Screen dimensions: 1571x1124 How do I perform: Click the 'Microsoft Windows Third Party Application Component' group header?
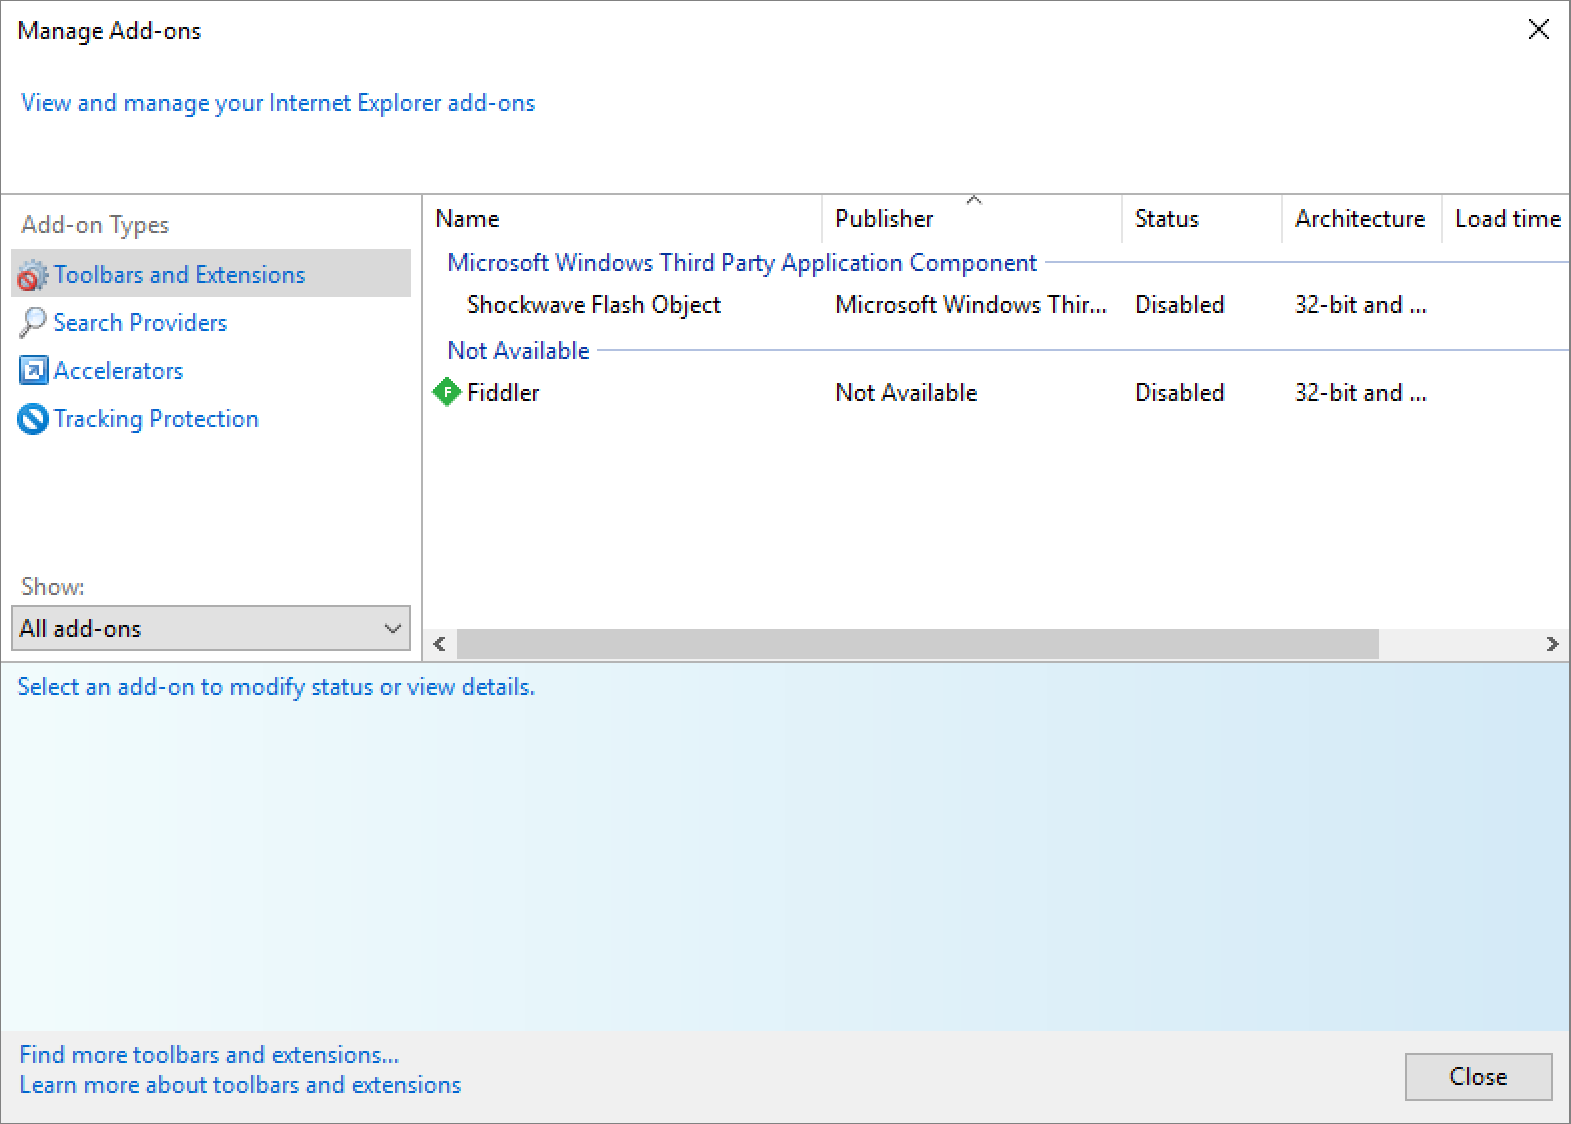[x=742, y=263]
